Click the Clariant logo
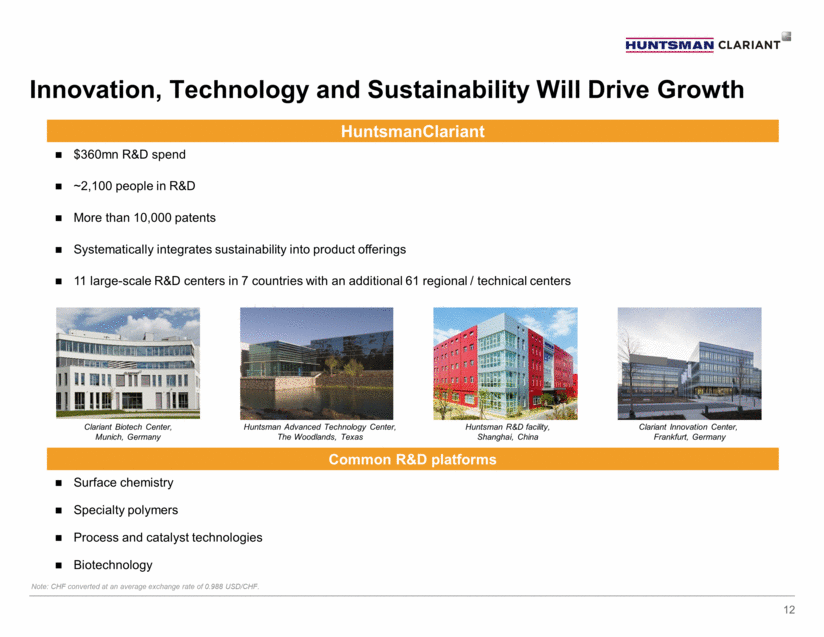The image size is (824, 637). point(754,42)
